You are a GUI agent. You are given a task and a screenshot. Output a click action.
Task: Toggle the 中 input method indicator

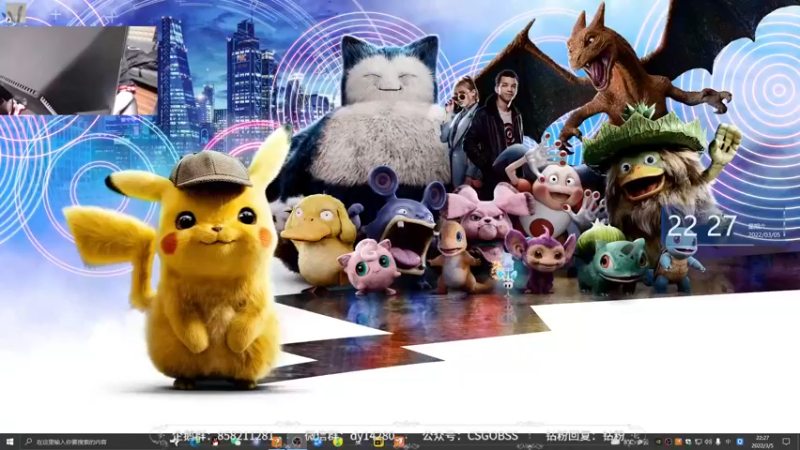728,442
